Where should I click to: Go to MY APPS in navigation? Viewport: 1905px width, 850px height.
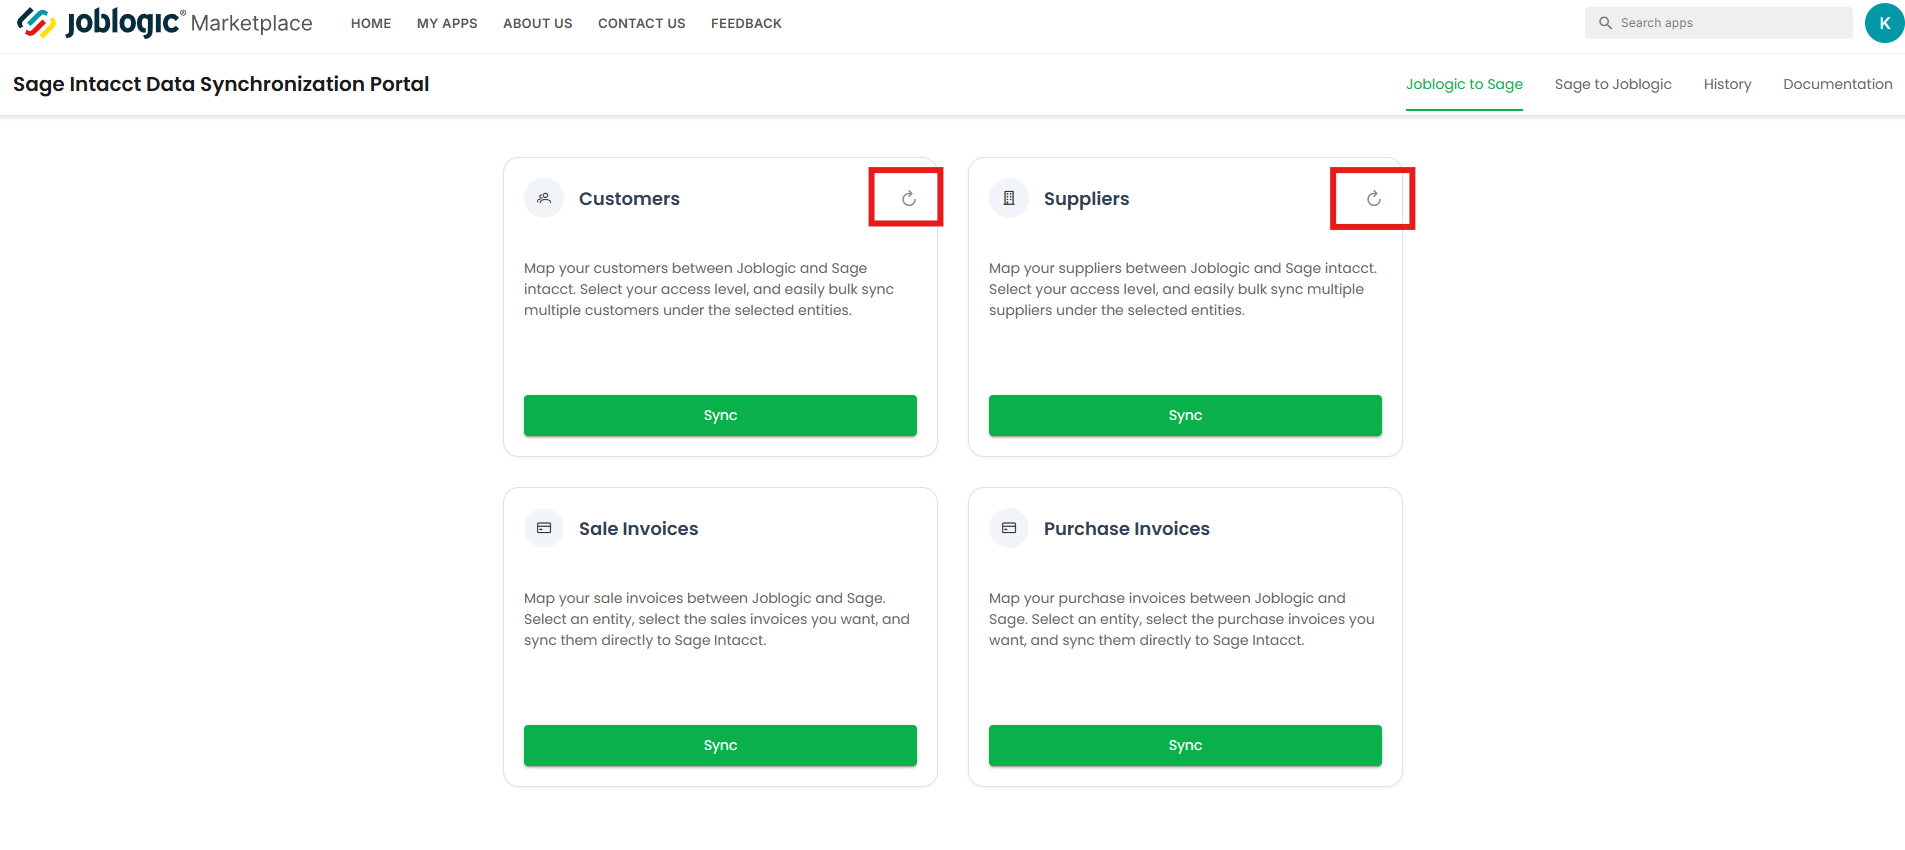pos(447,23)
